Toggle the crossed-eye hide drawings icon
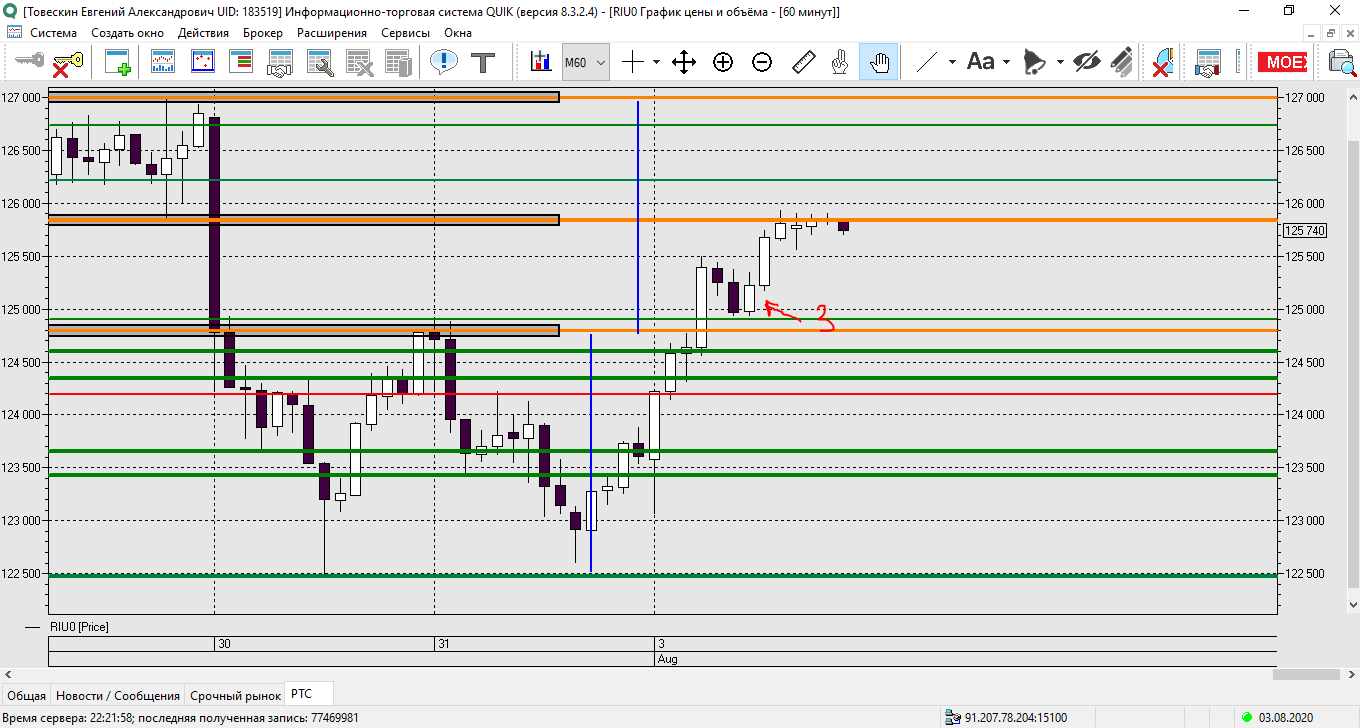Screen dimensions: 1360x728 click(1087, 63)
